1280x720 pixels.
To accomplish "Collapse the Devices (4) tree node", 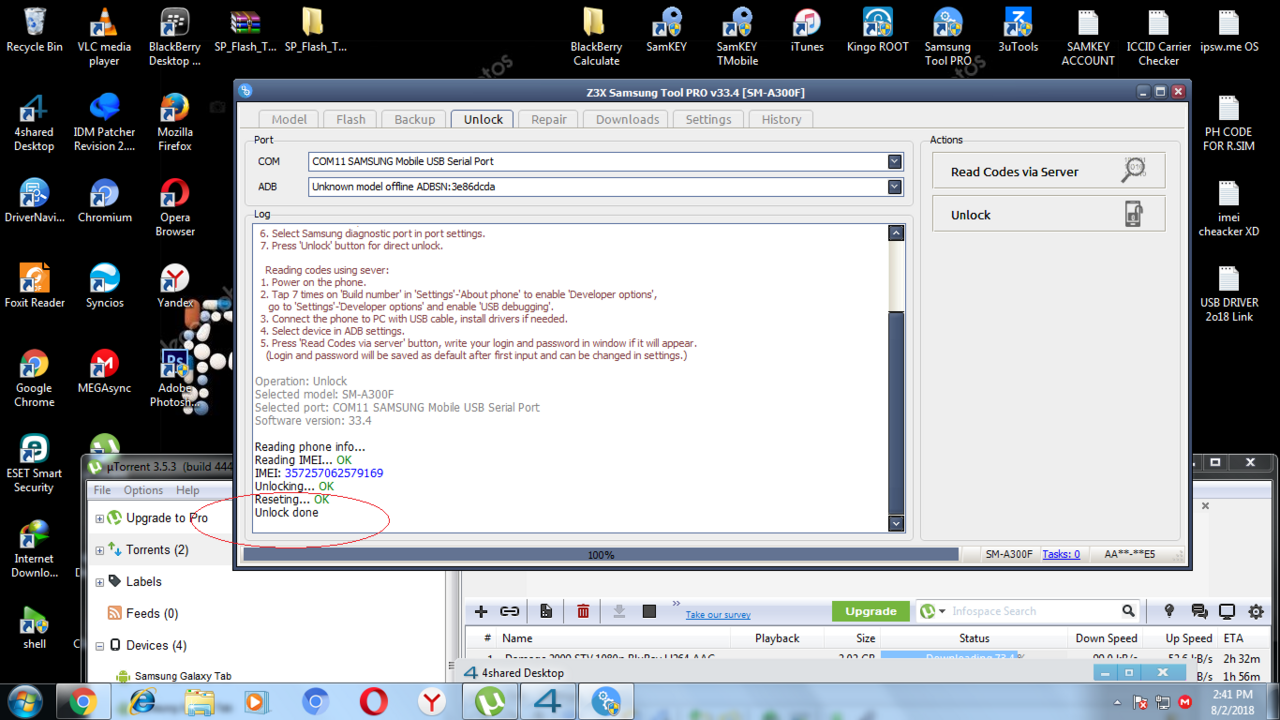I will (100, 645).
